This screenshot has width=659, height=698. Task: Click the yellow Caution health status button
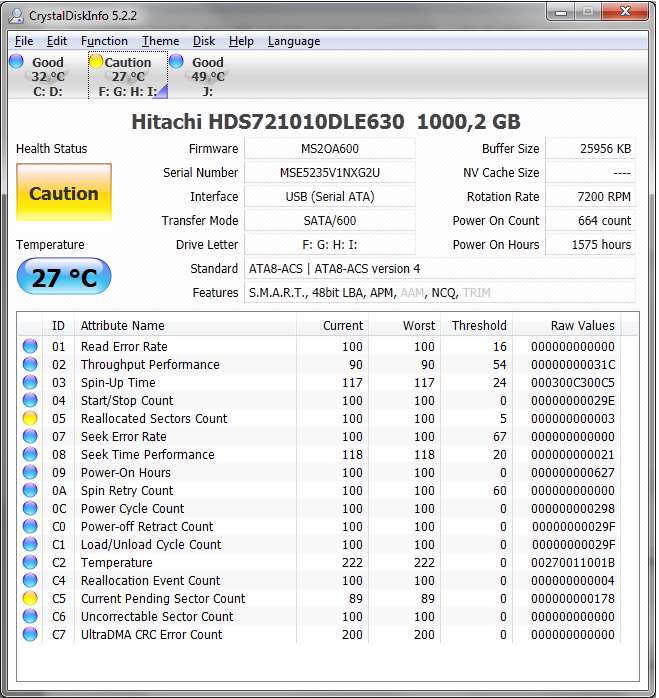click(x=64, y=192)
